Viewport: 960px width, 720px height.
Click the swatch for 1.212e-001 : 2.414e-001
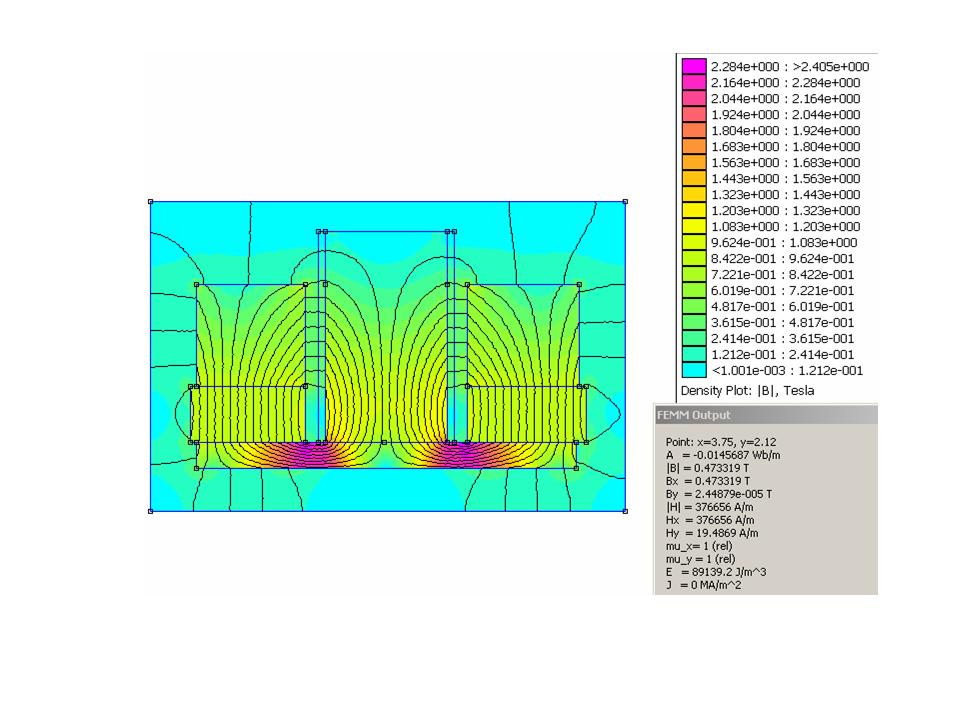(x=694, y=354)
